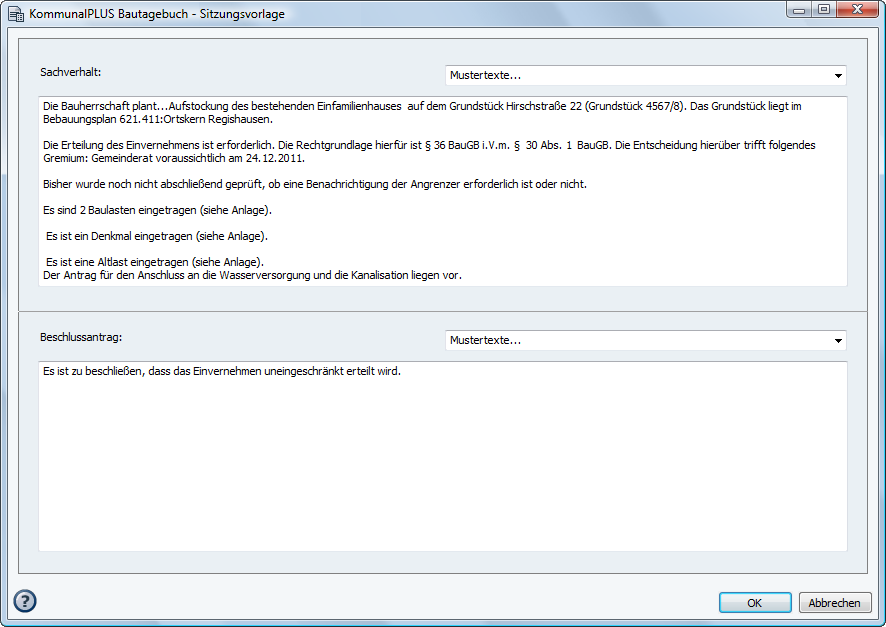Click the KommunalPLUS document icon in title bar
The image size is (886, 627).
coord(16,15)
